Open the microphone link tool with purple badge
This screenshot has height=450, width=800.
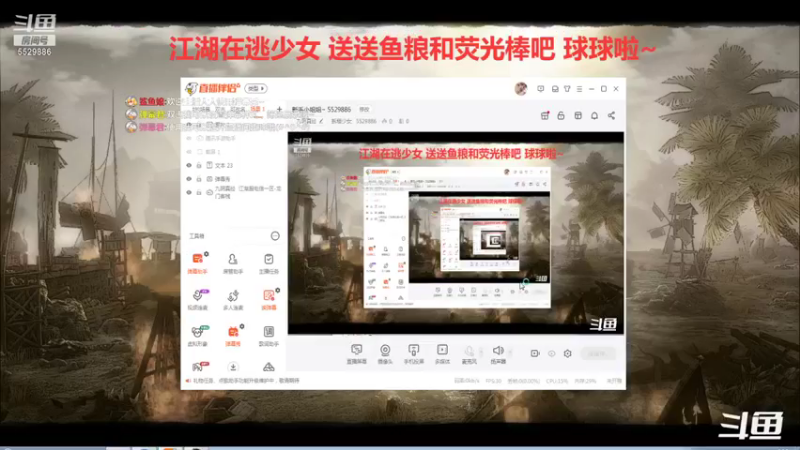197,299
